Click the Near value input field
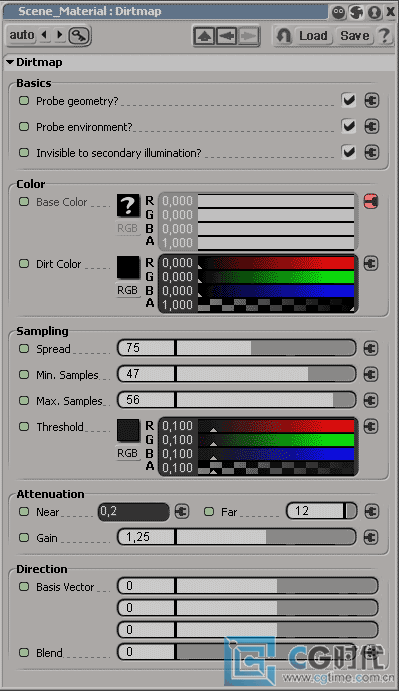 134,512
